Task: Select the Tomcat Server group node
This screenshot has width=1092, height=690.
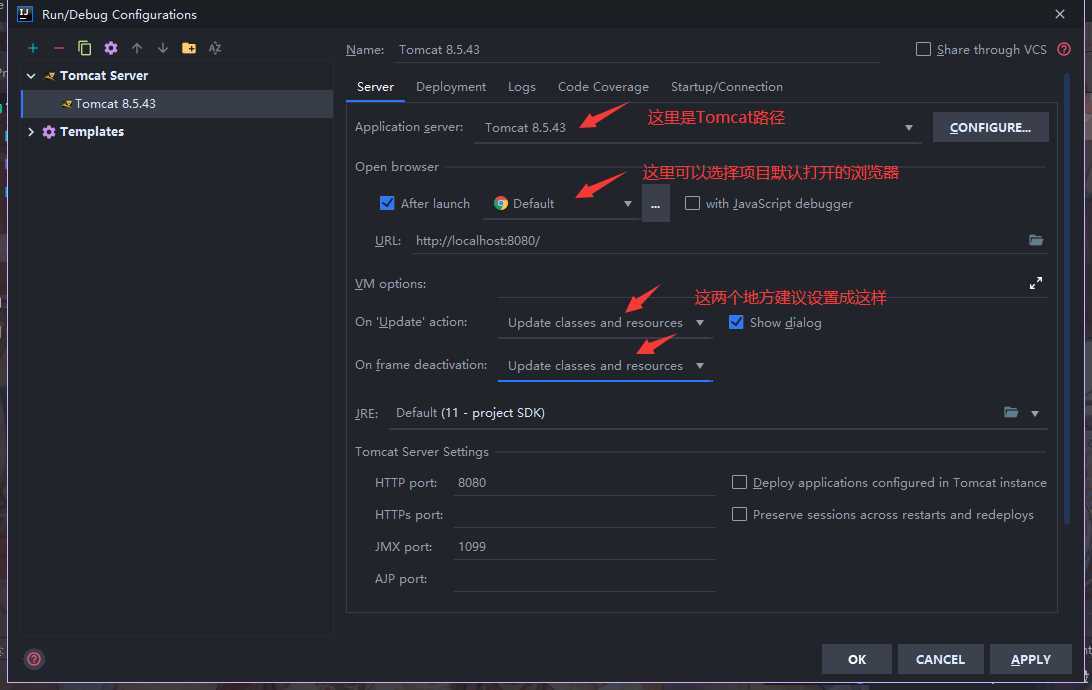Action: click(104, 75)
